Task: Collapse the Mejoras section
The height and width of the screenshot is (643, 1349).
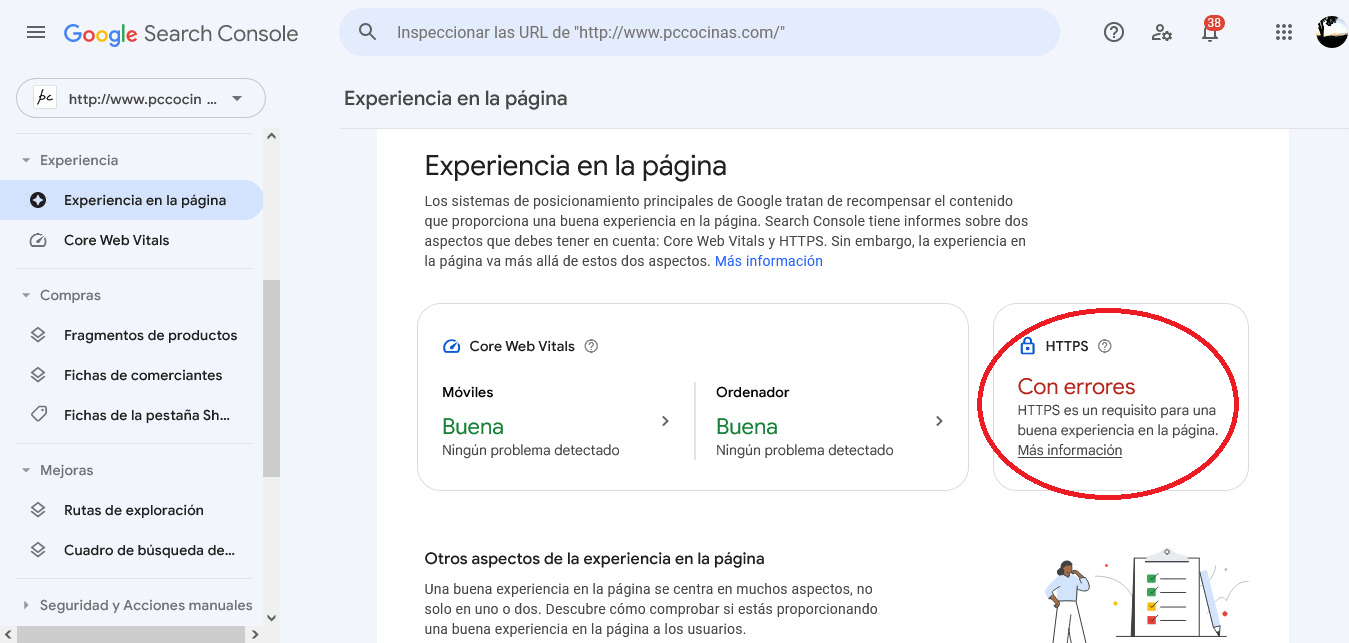Action: (x=26, y=470)
